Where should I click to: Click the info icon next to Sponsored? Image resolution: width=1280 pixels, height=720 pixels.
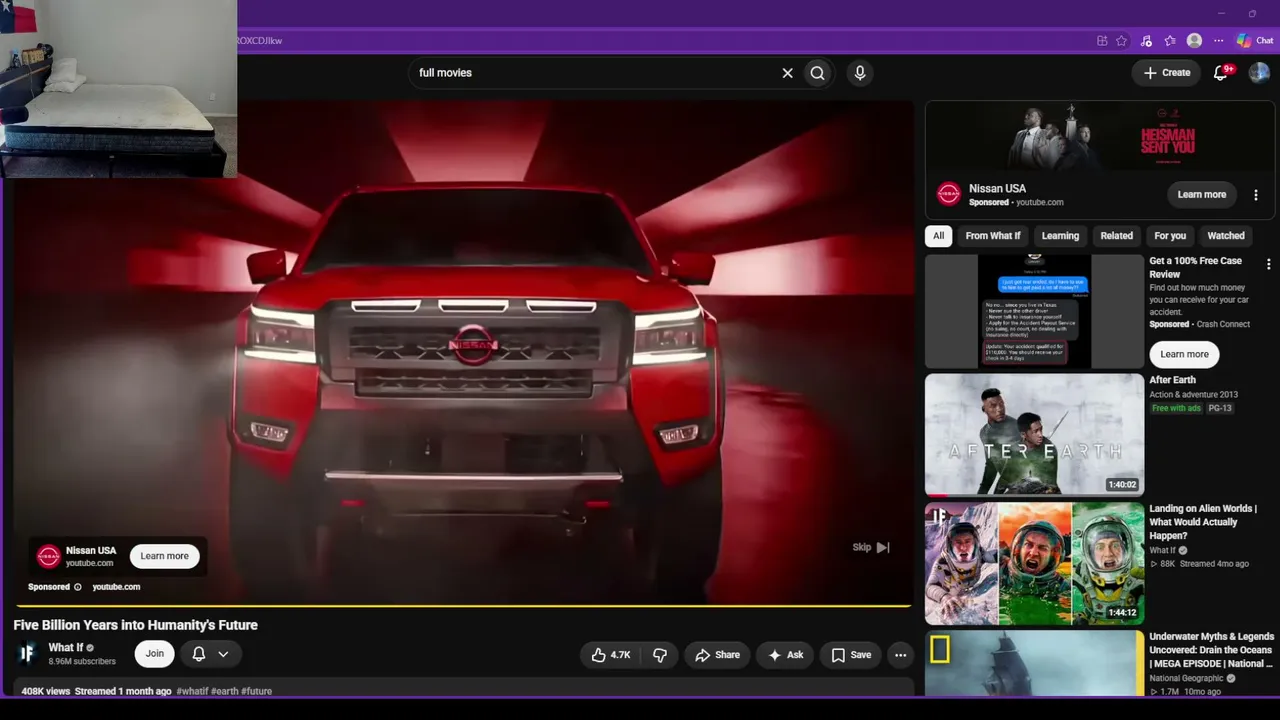tap(78, 587)
